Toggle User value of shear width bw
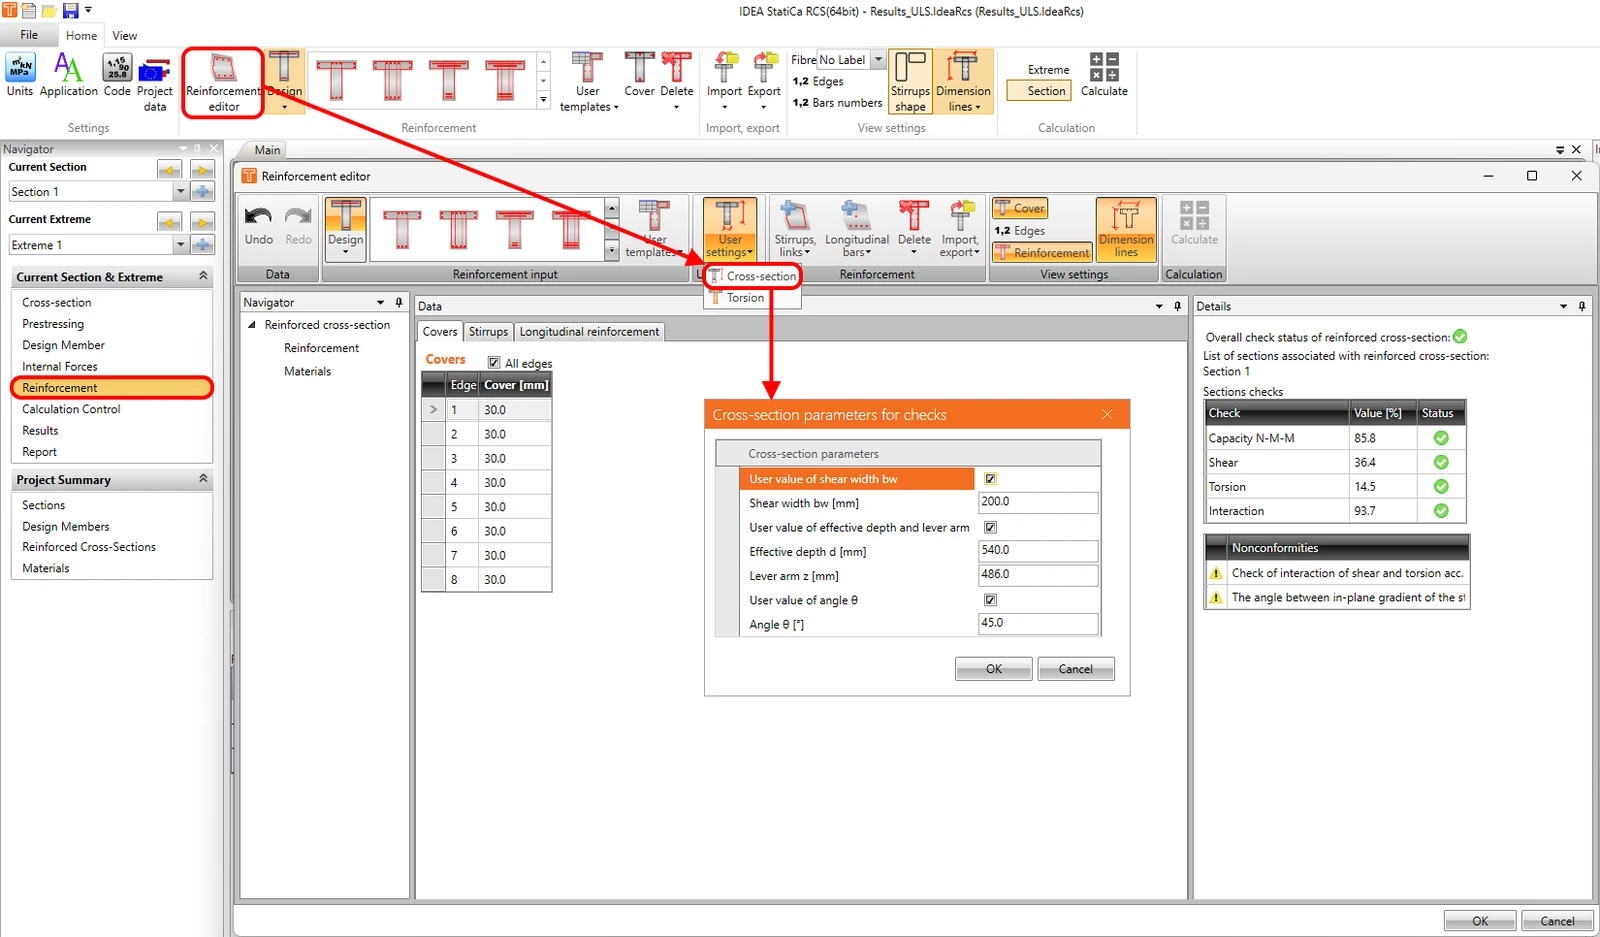The height and width of the screenshot is (937, 1600). [990, 479]
